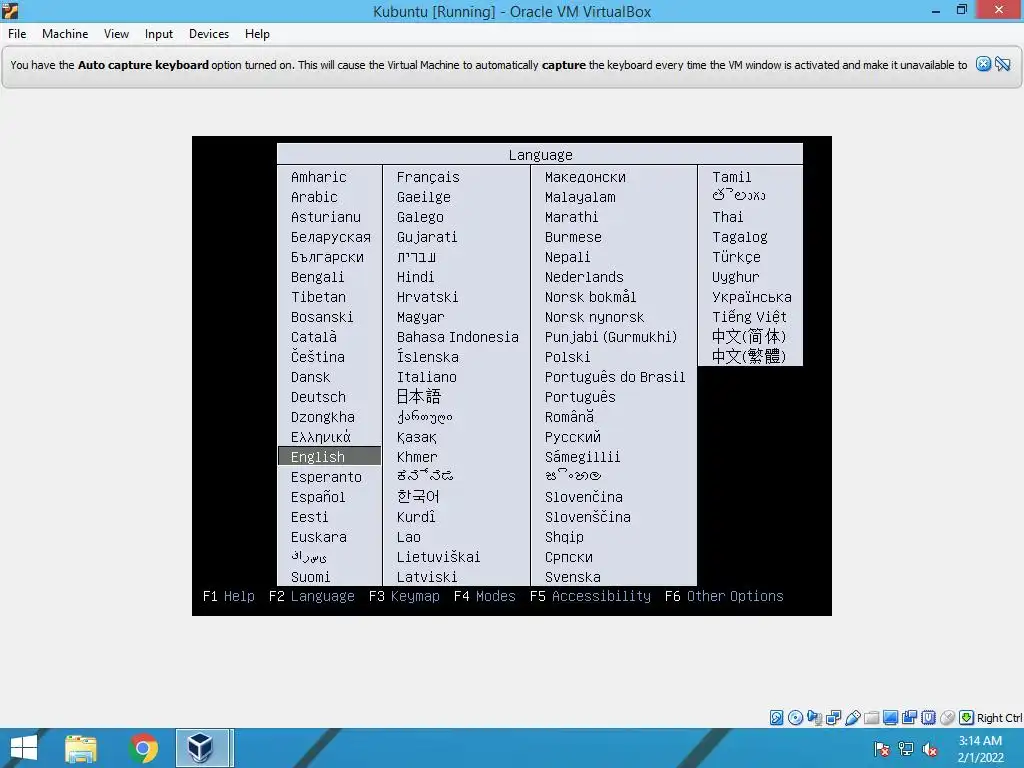The height and width of the screenshot is (768, 1024).
Task: Dismiss the auto capture keyboard notification
Action: (983, 64)
